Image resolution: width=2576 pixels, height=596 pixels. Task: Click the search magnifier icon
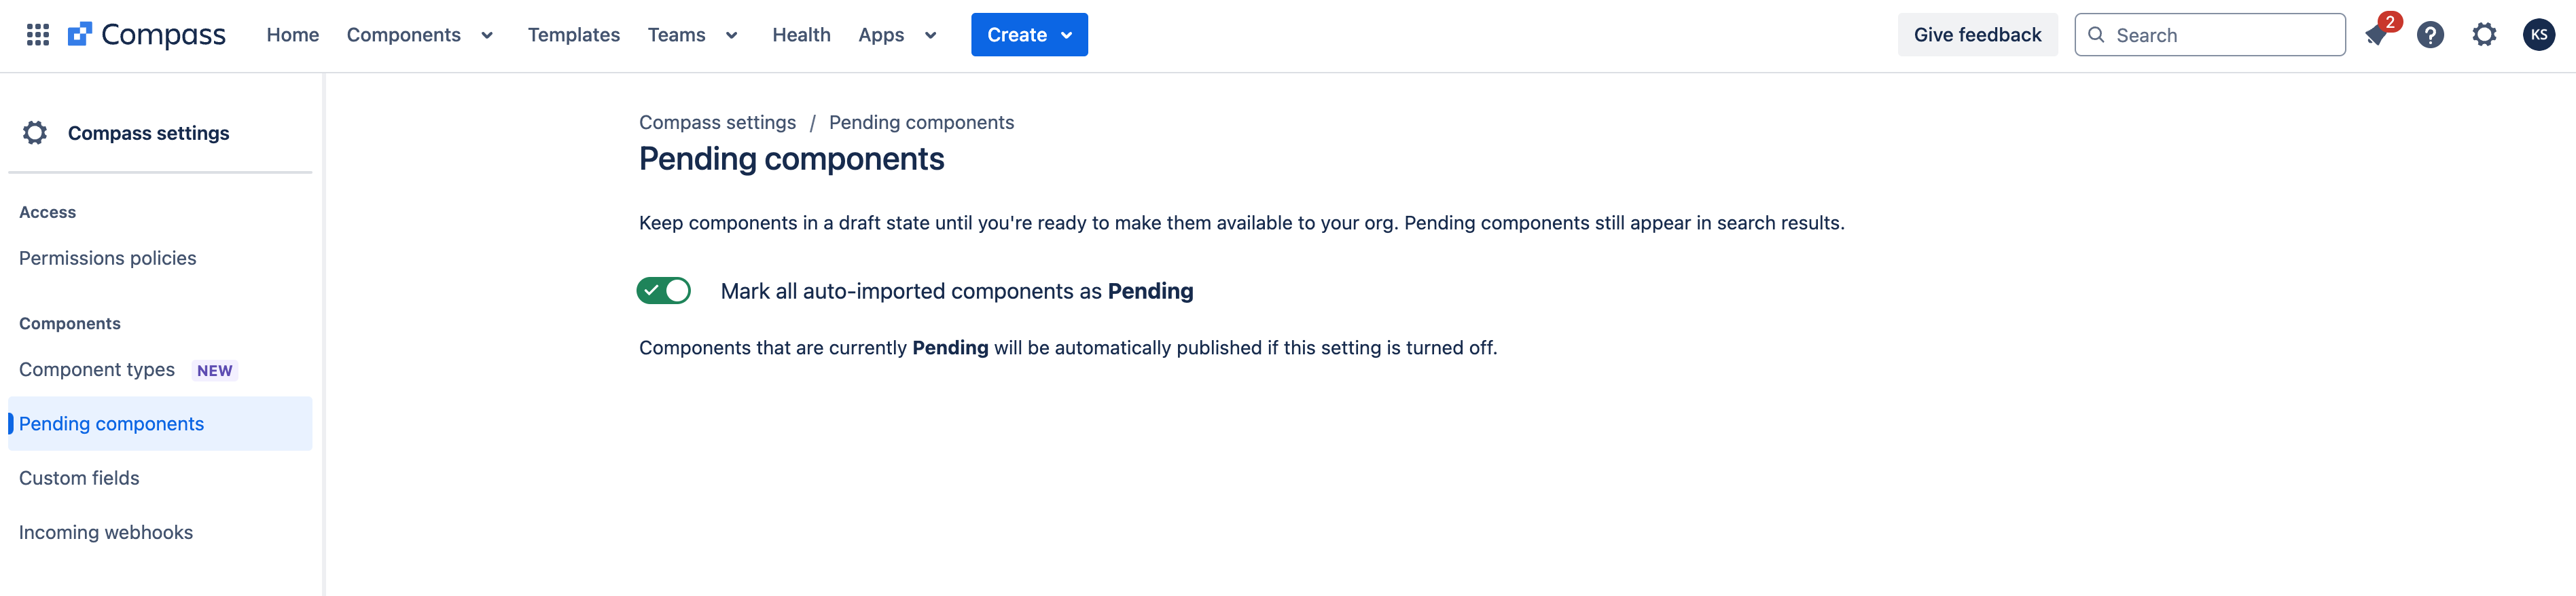pos(2096,34)
